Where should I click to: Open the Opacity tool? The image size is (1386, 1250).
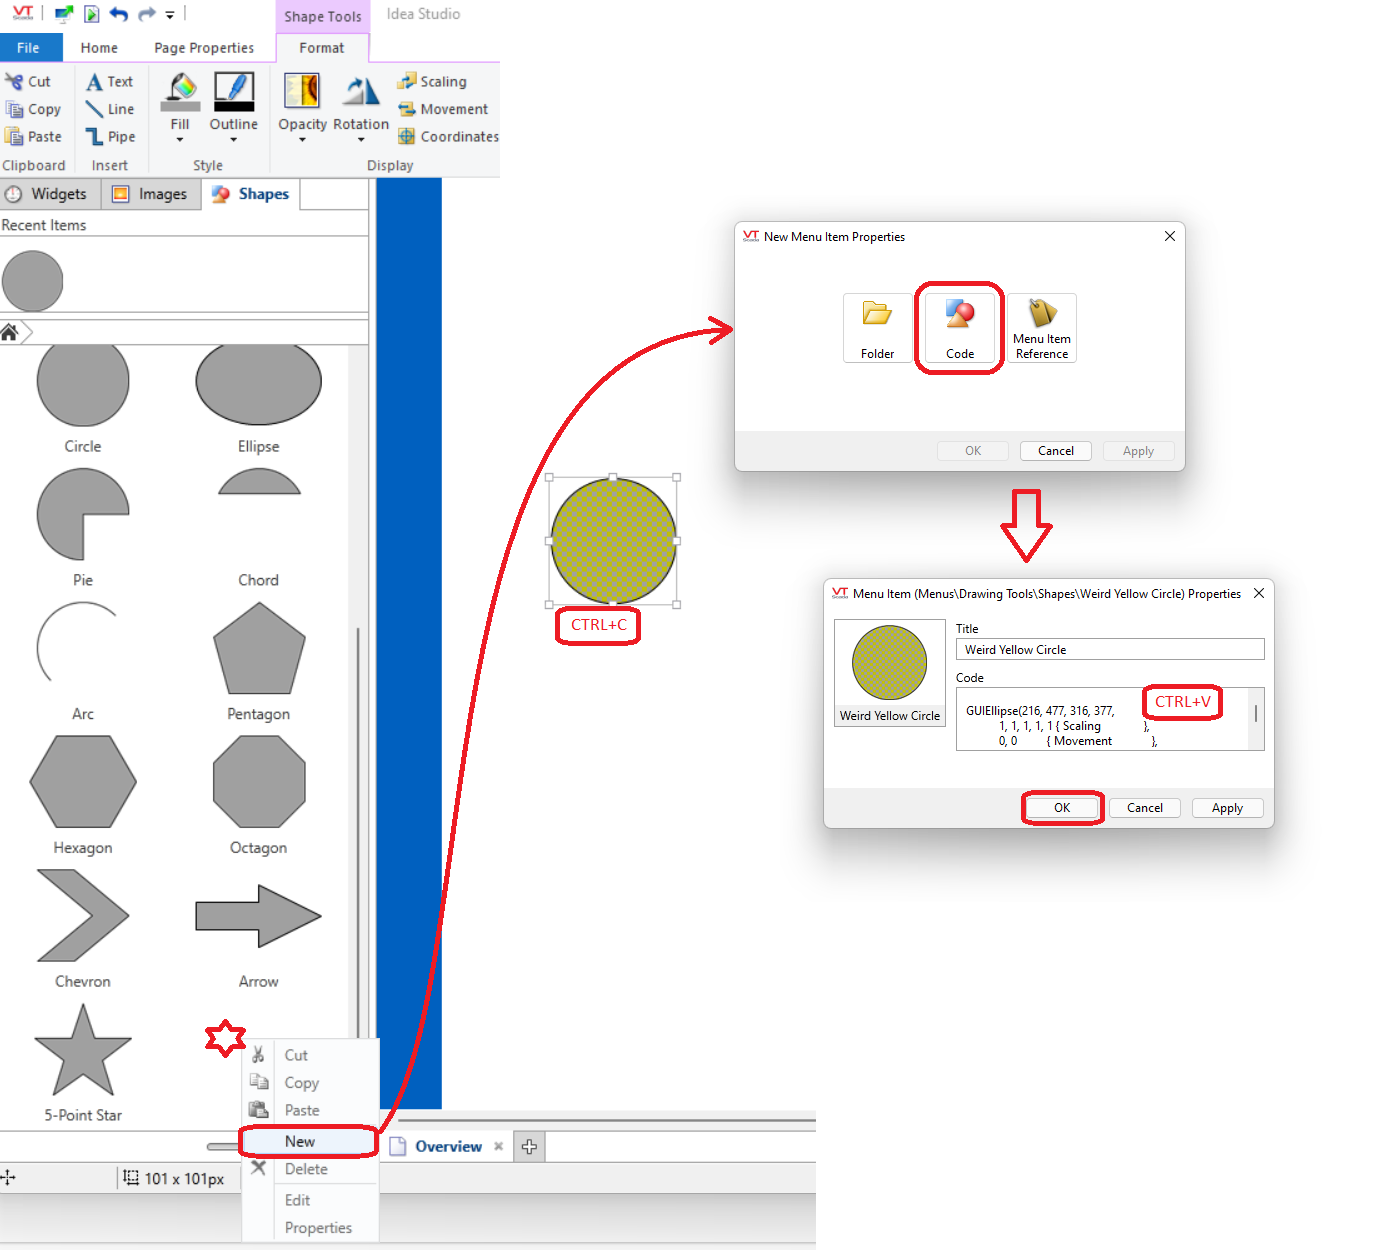(302, 92)
